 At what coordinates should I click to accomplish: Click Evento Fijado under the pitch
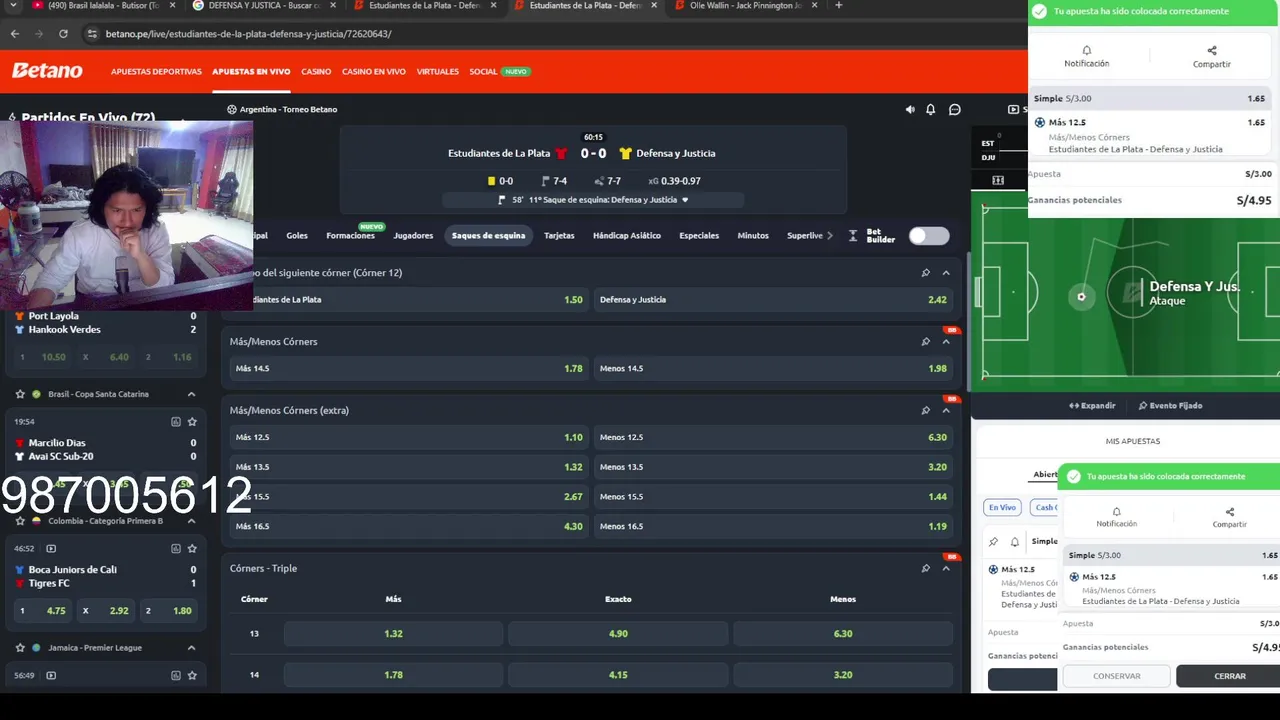pos(1170,406)
